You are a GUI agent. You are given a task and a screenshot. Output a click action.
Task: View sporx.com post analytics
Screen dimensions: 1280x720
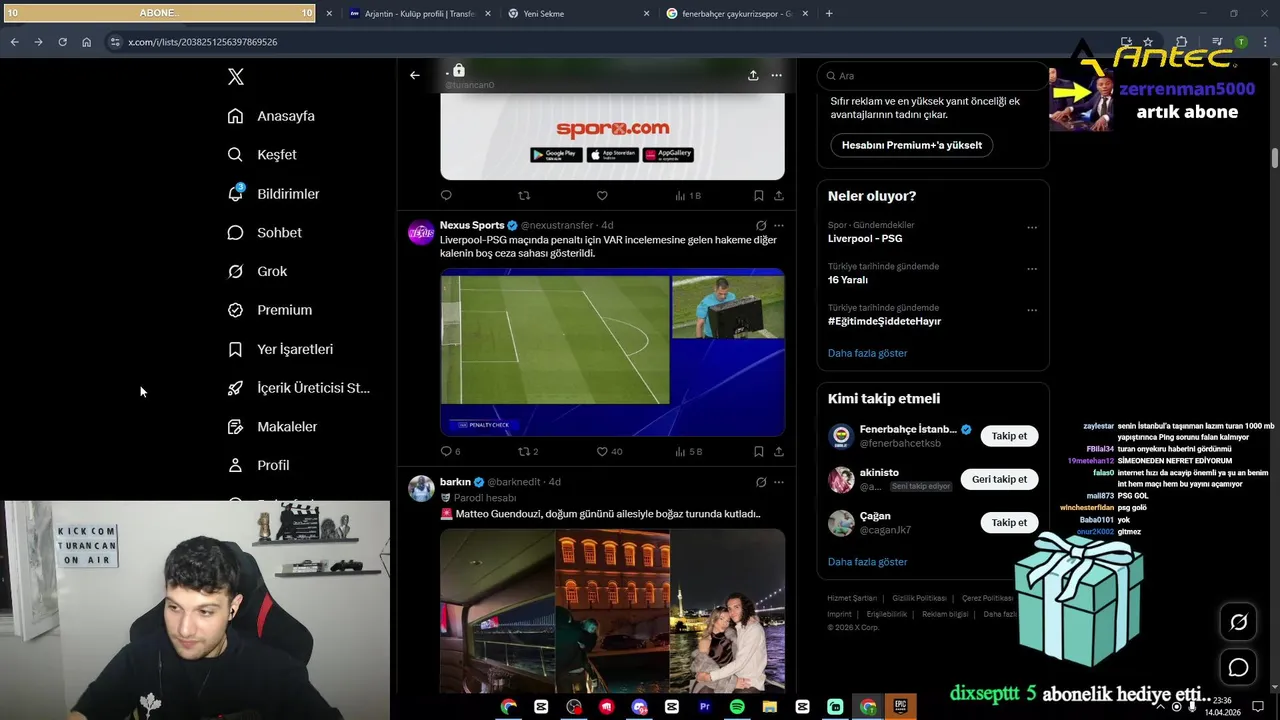click(688, 196)
